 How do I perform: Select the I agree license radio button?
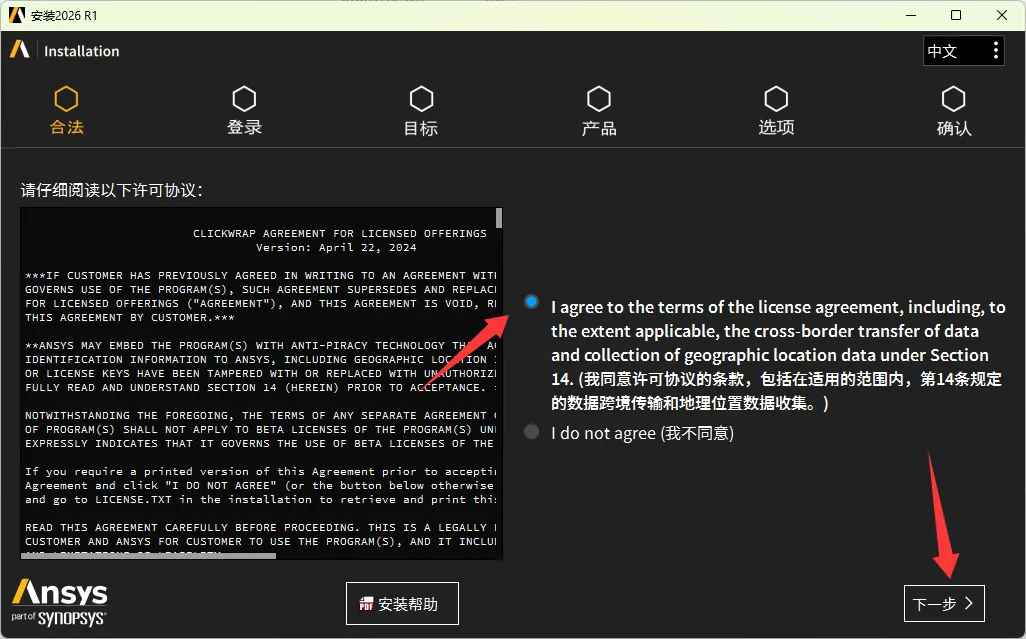click(x=531, y=302)
